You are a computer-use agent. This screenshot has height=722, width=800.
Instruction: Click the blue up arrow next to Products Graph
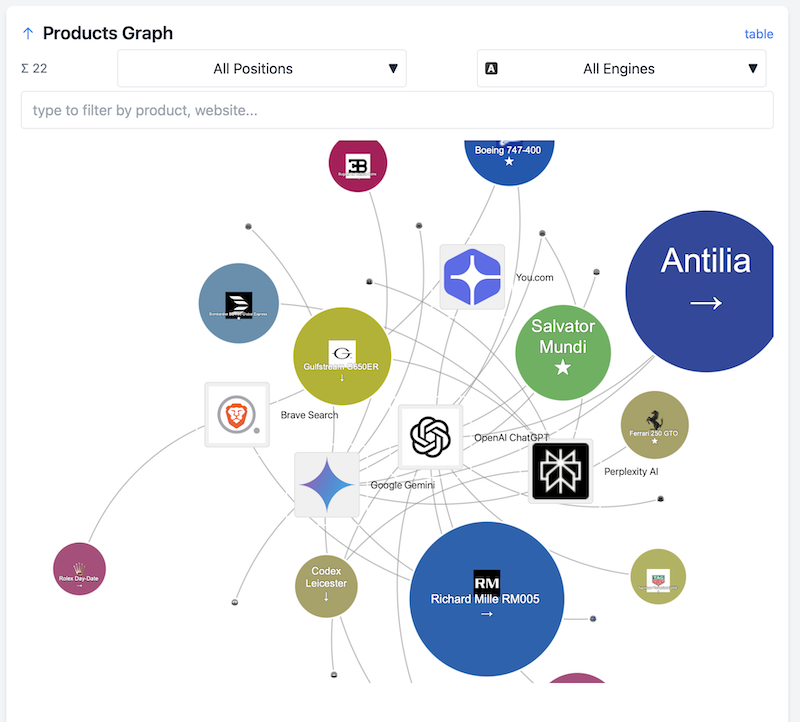click(28, 32)
